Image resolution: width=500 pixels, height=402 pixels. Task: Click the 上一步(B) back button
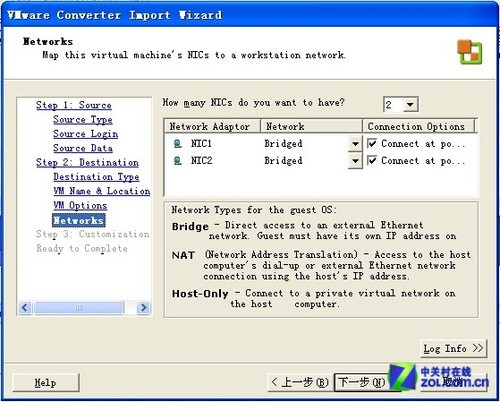(x=300, y=382)
